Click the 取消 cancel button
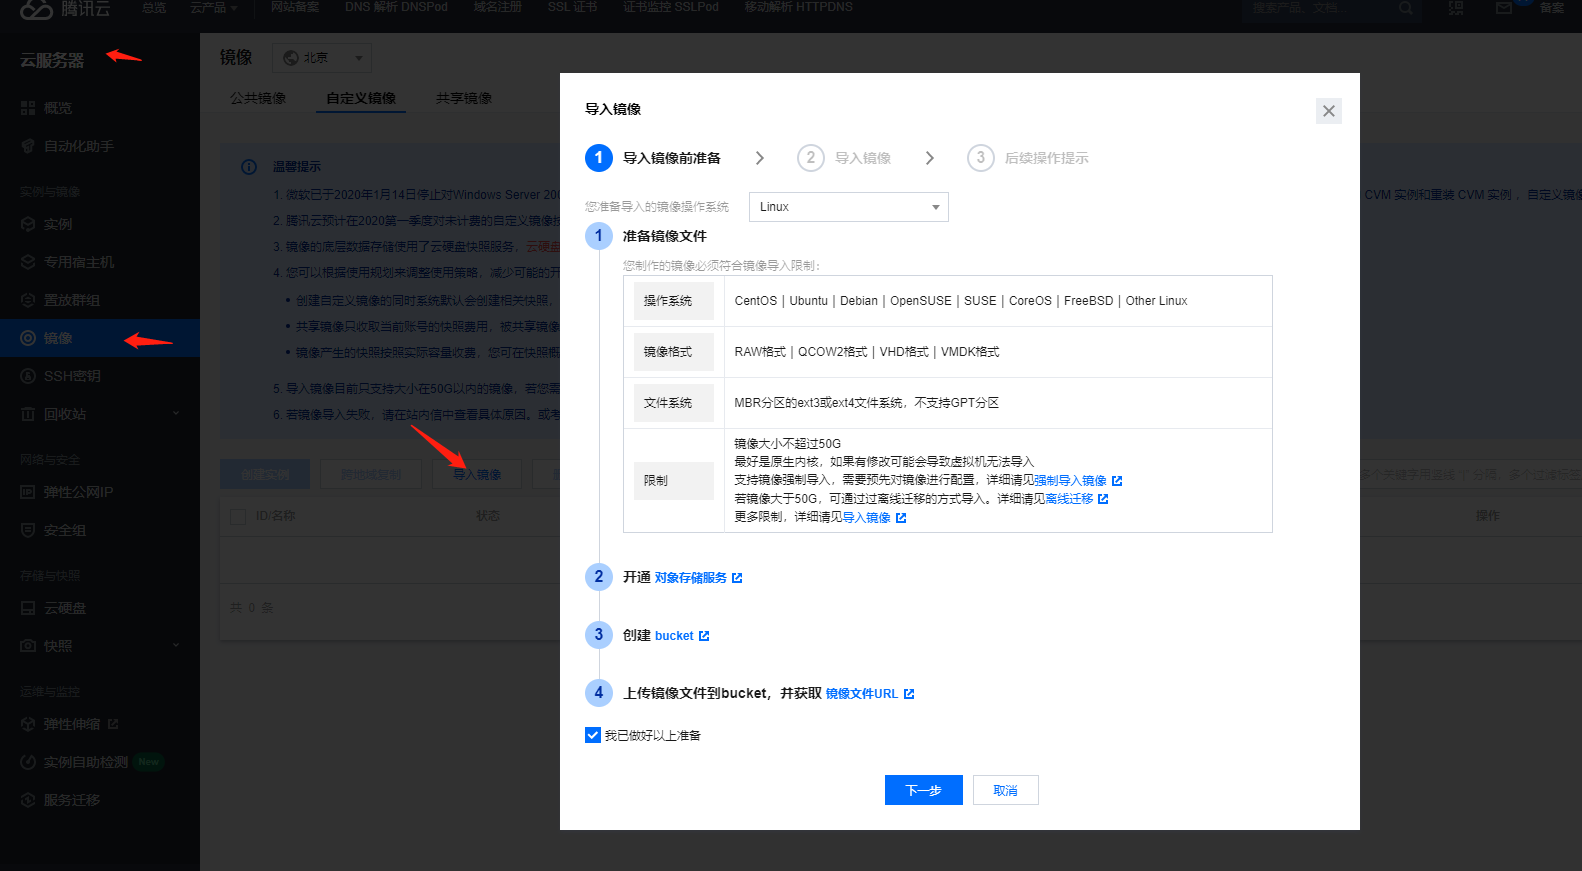 tap(1005, 790)
